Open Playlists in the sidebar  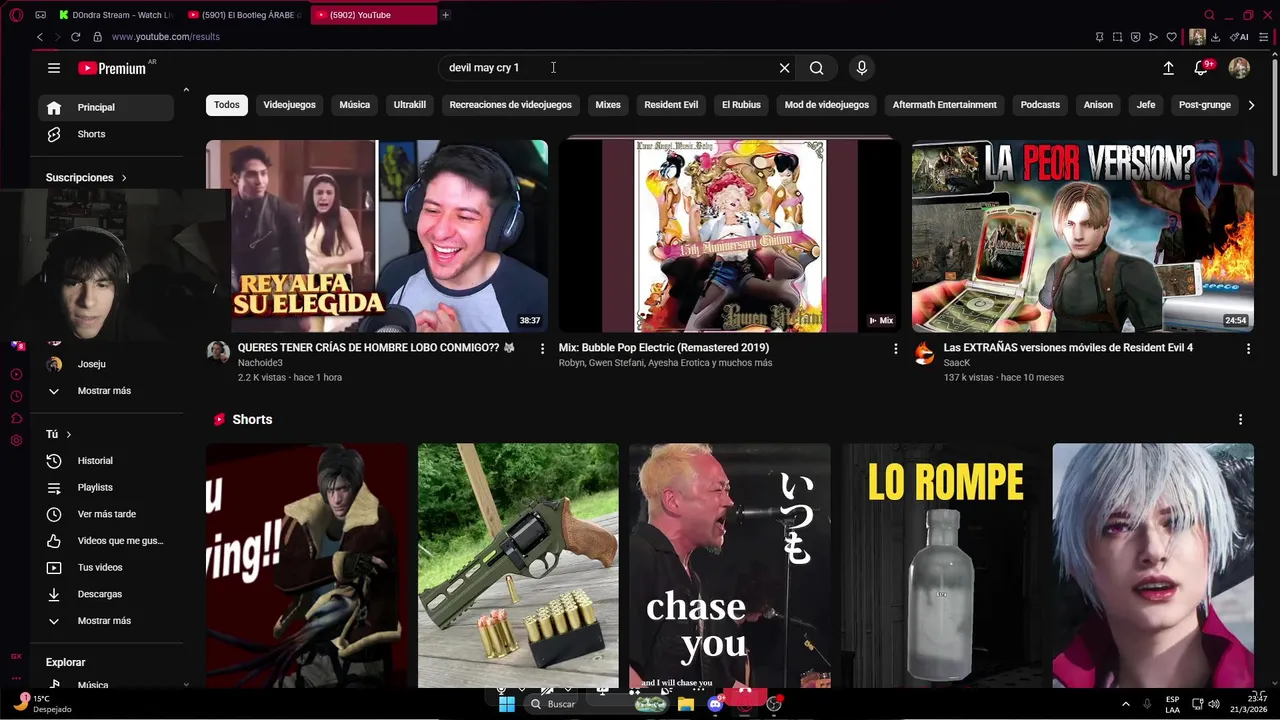106,488
